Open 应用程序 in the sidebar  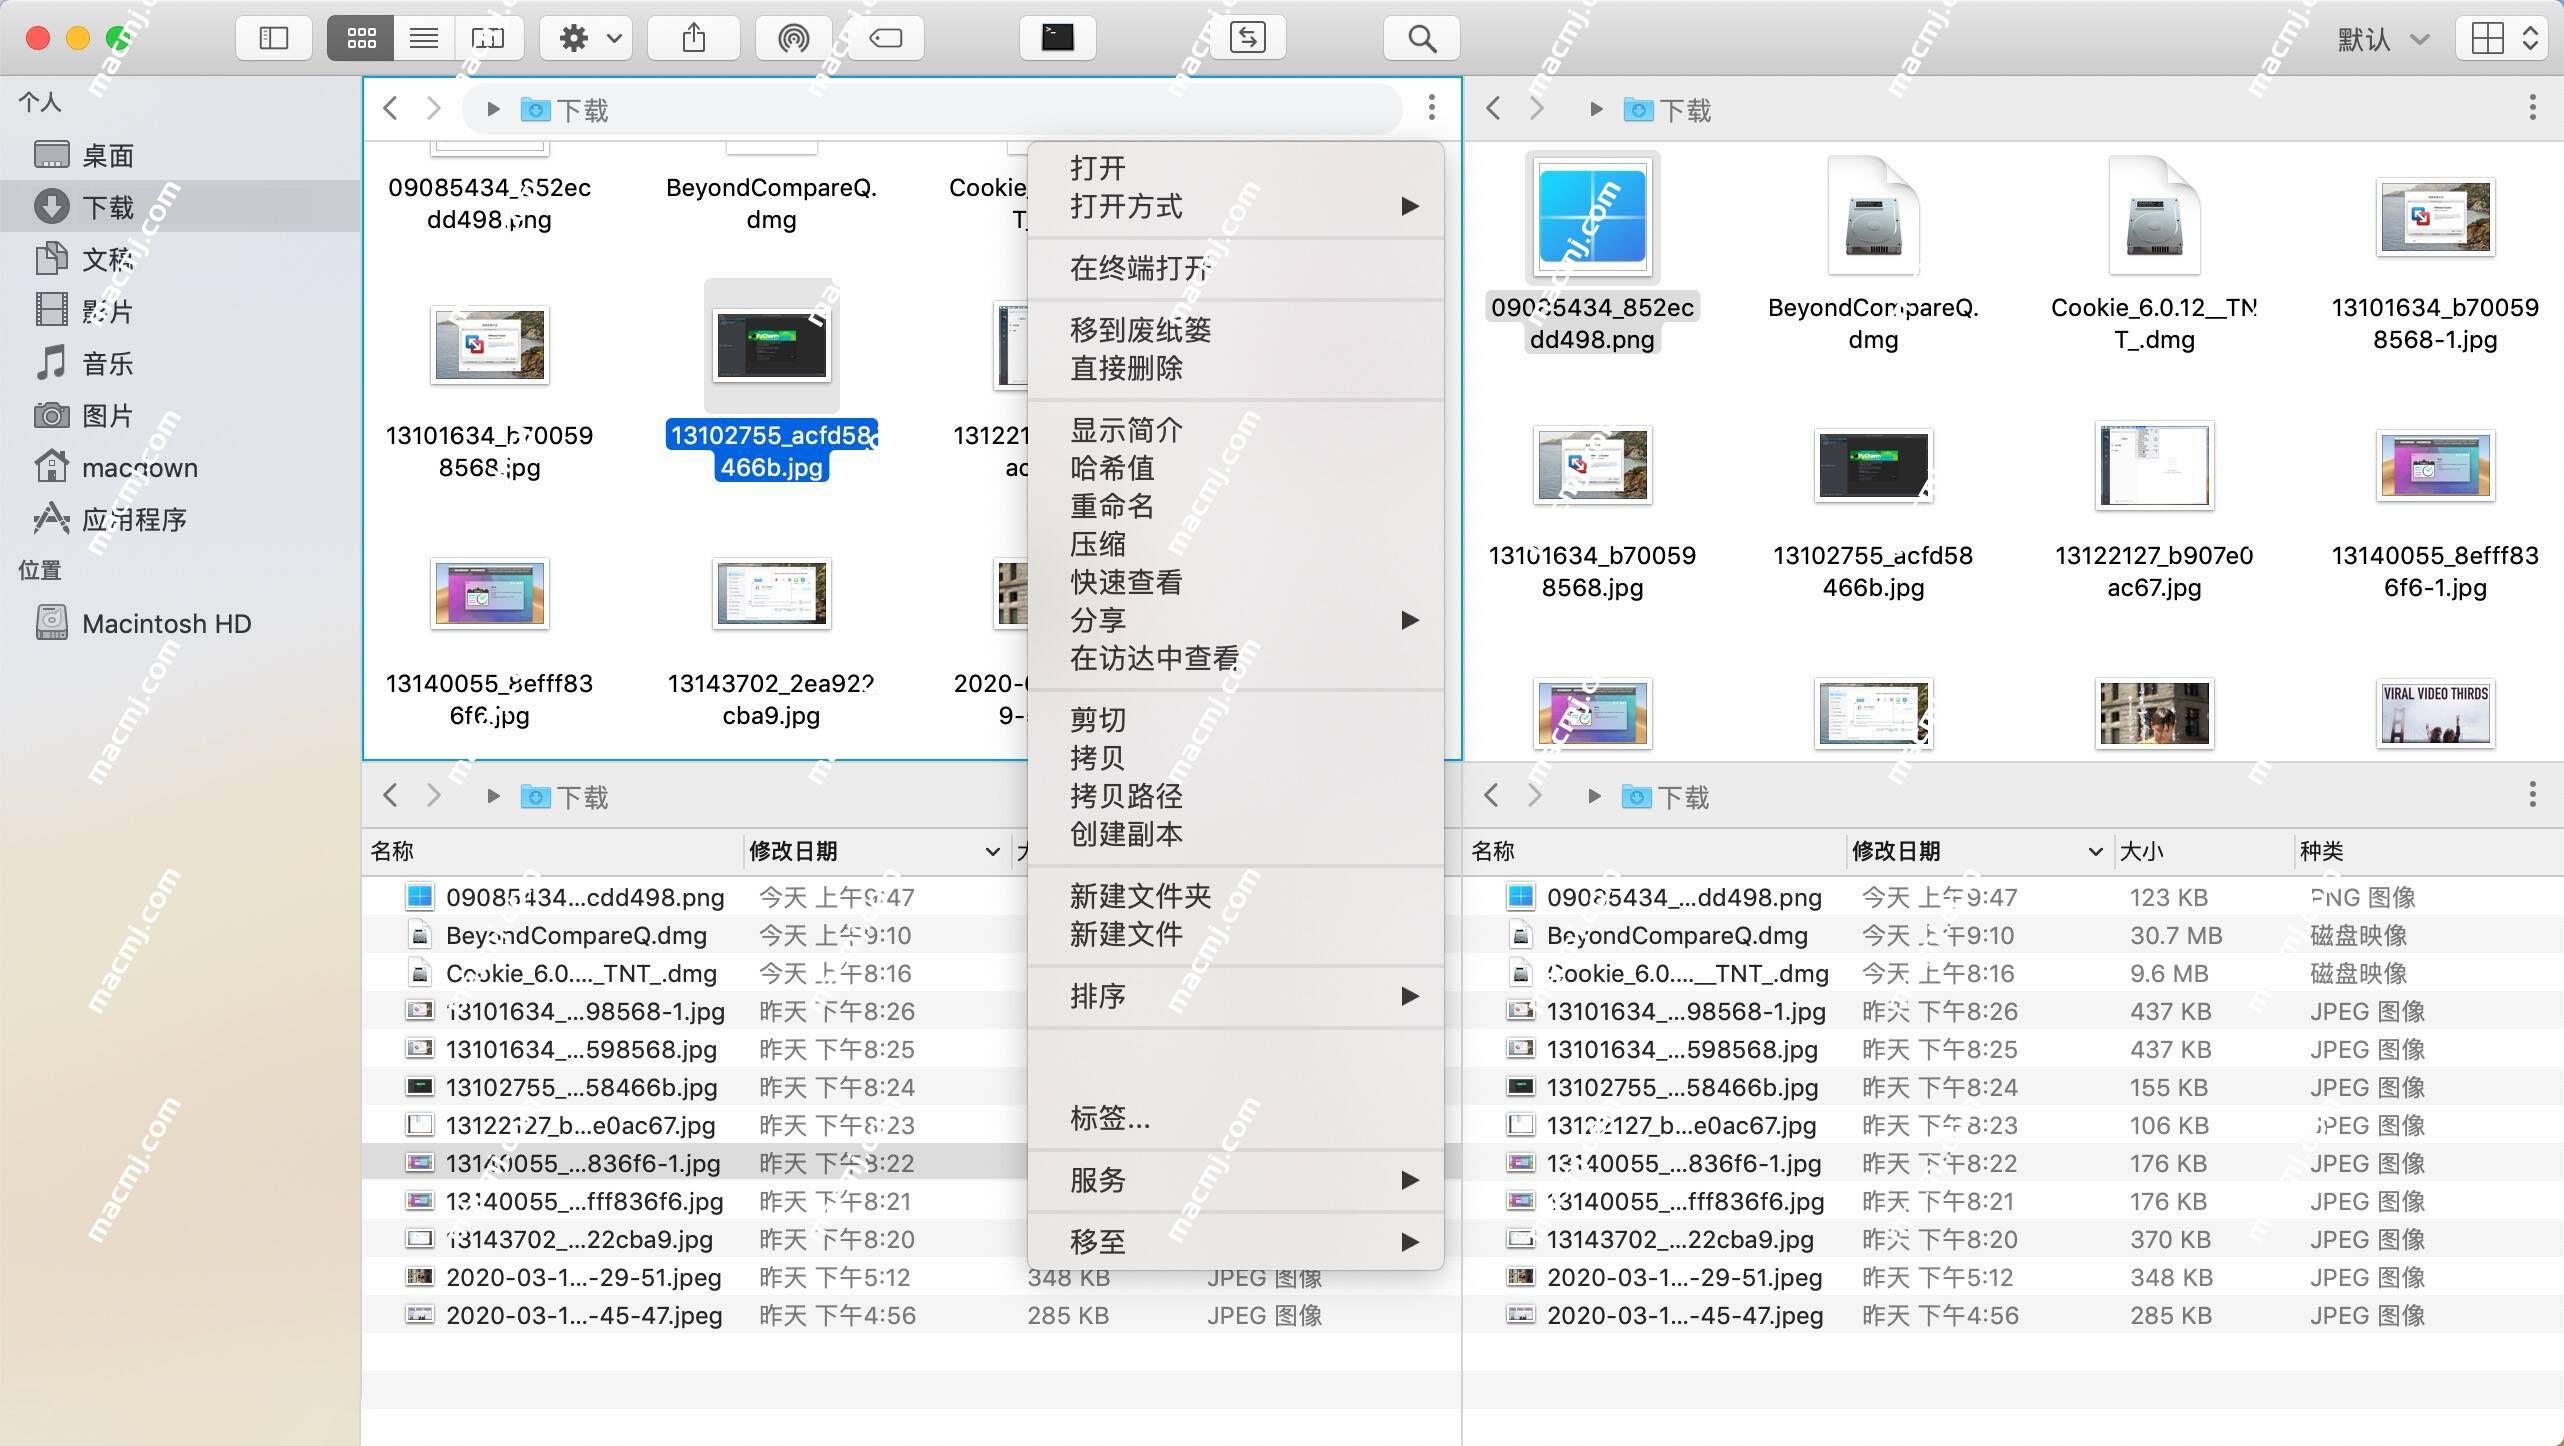[x=180, y=519]
